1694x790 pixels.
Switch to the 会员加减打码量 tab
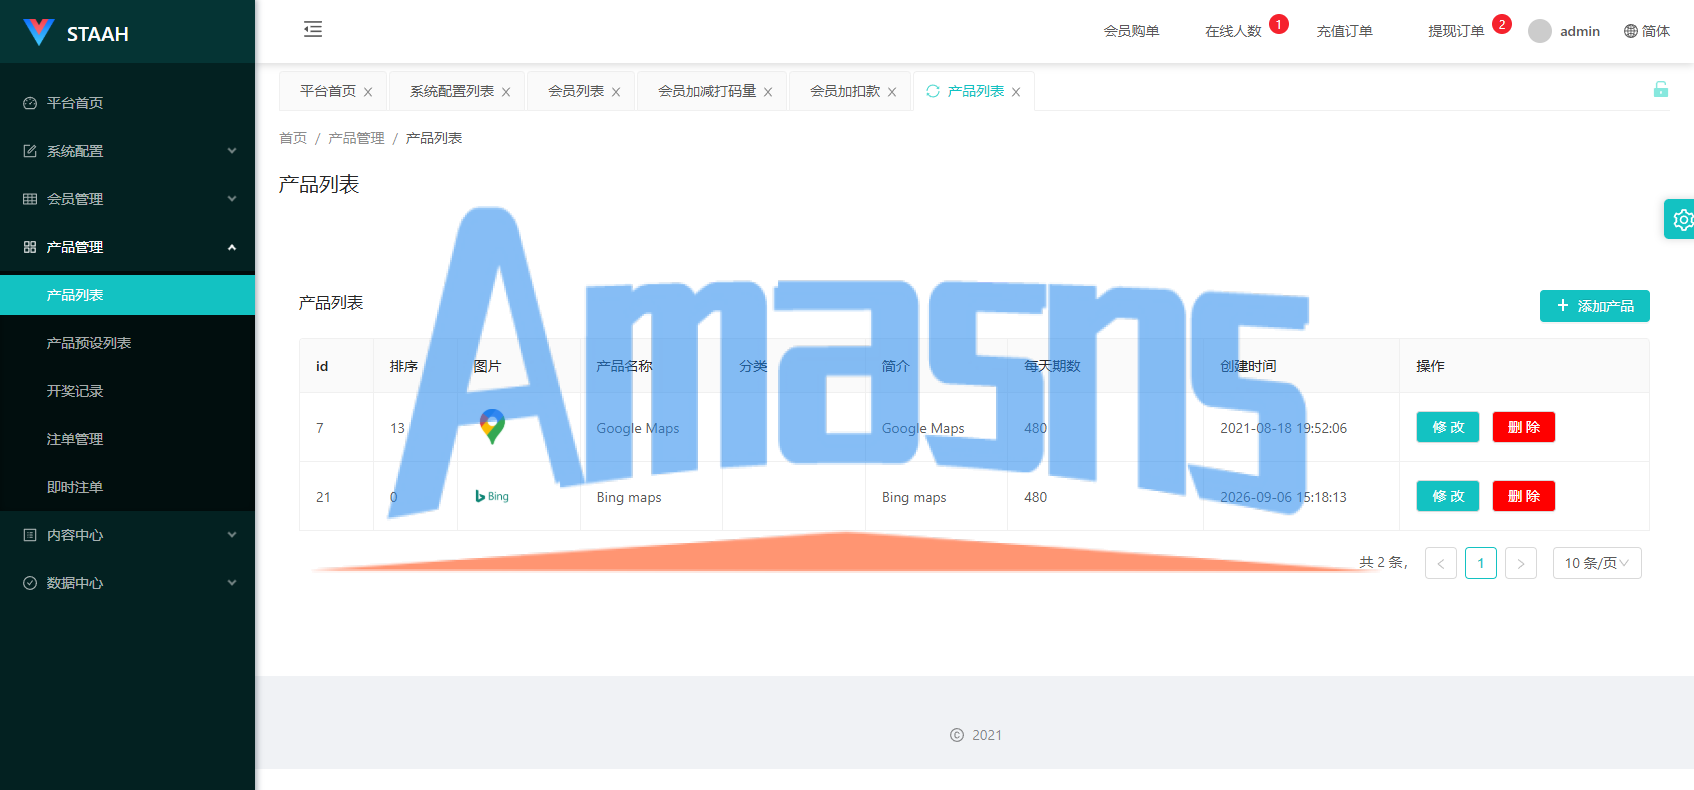coord(707,91)
